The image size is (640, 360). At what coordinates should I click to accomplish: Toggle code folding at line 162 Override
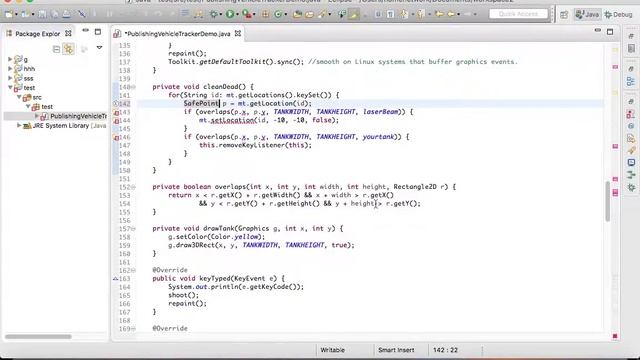(x=133, y=270)
